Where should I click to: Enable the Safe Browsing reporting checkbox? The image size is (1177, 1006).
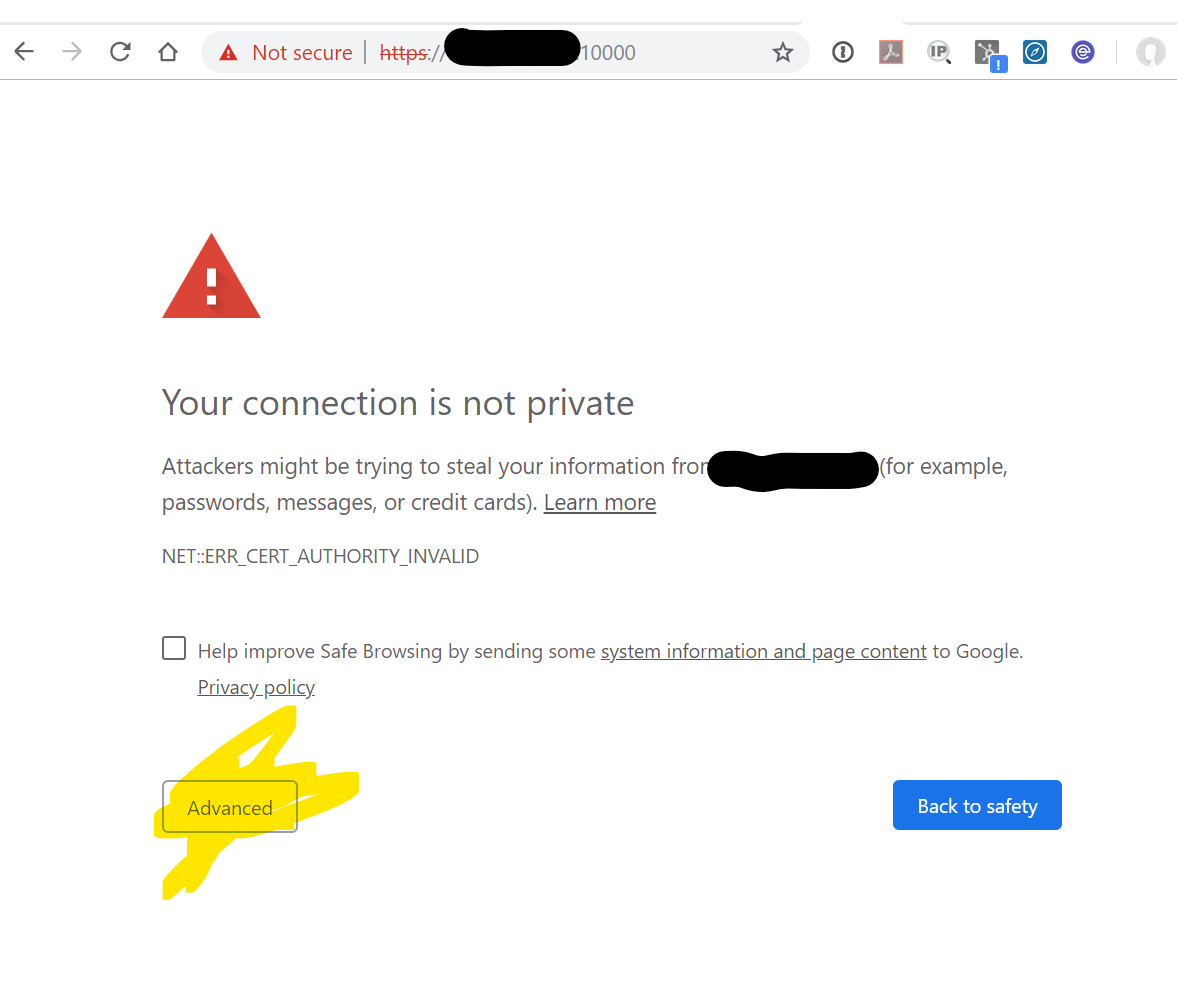(x=174, y=648)
